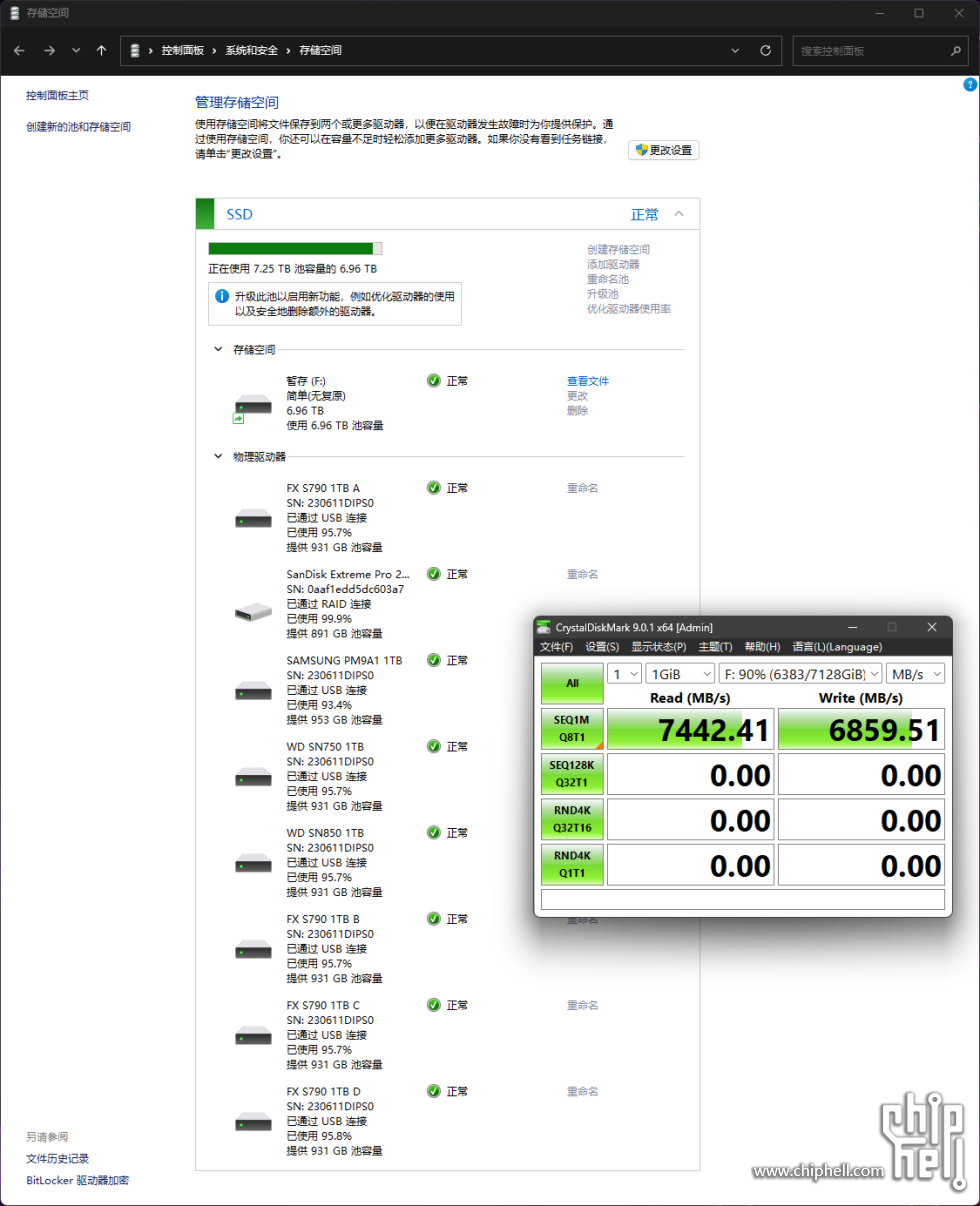Refresh the control panel address bar
This screenshot has width=980, height=1206.
(765, 50)
